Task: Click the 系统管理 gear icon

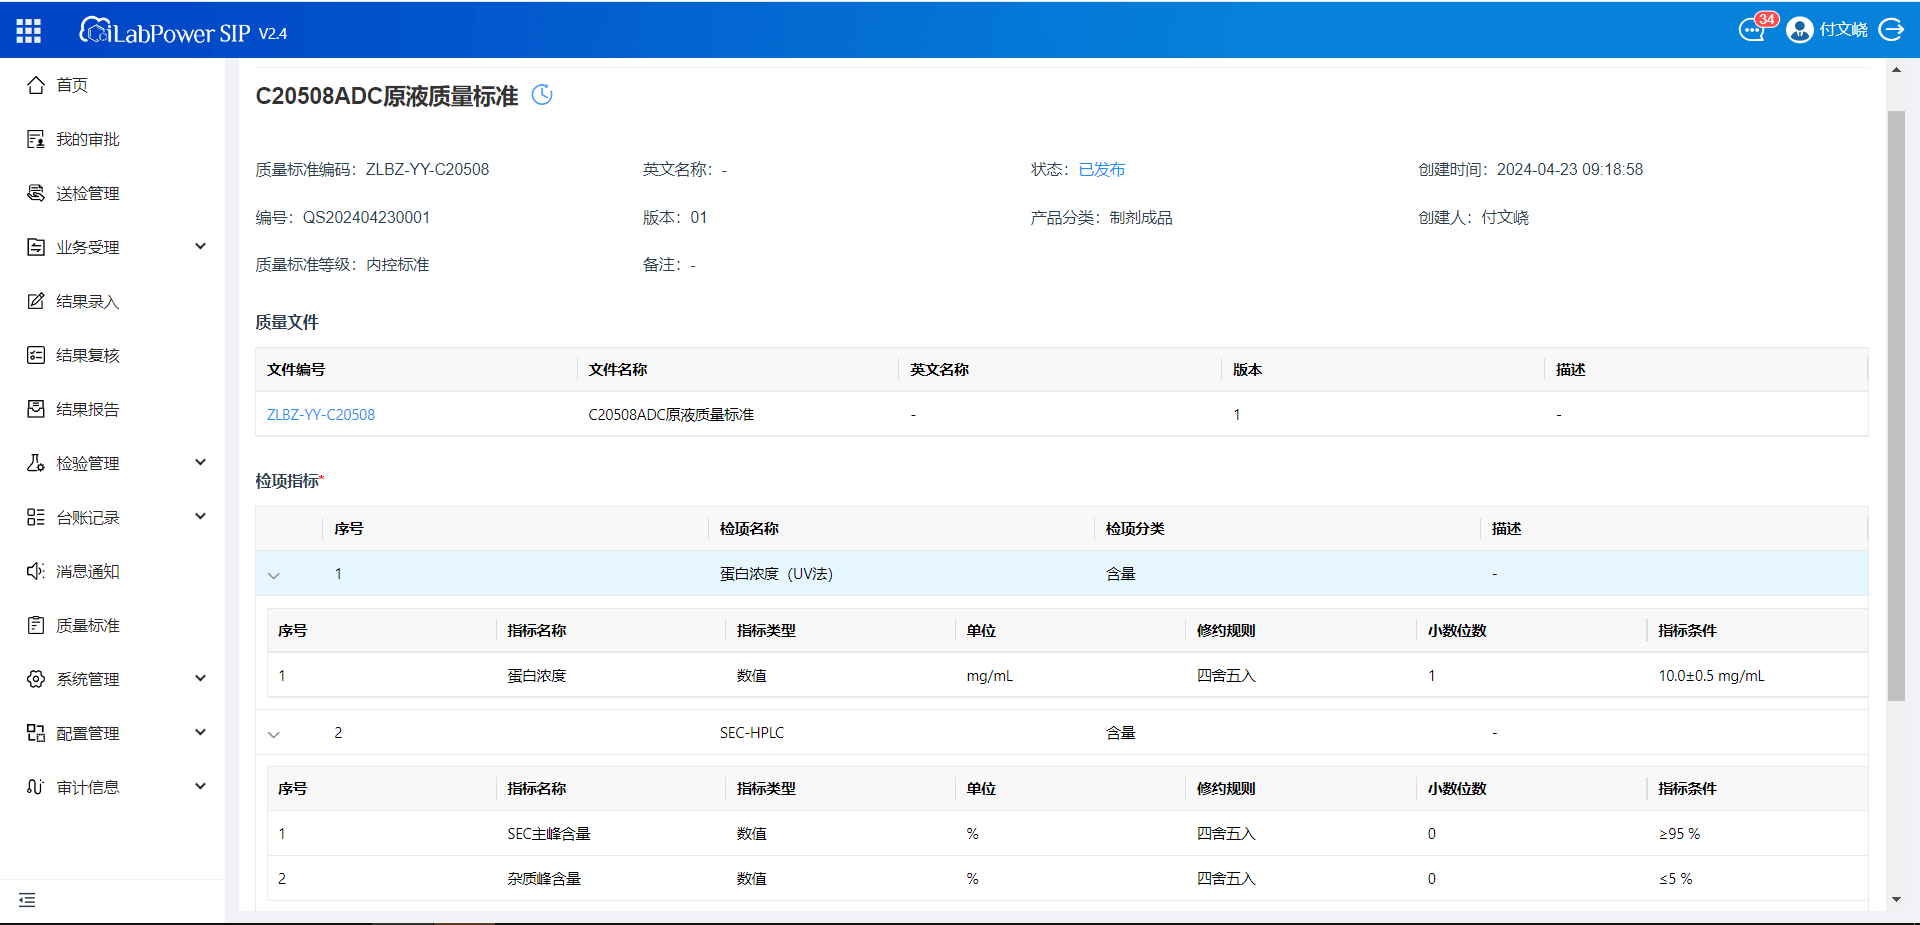Action: pos(36,679)
